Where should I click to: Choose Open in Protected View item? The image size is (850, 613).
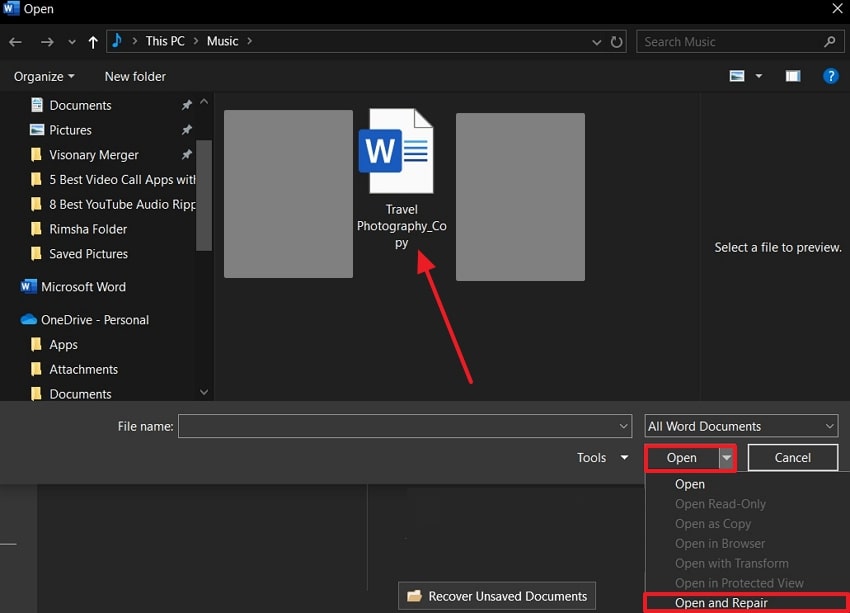point(739,583)
